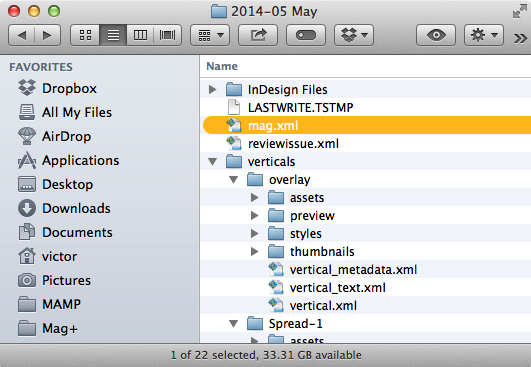Switch to list view
531x367 pixels.
[113, 35]
